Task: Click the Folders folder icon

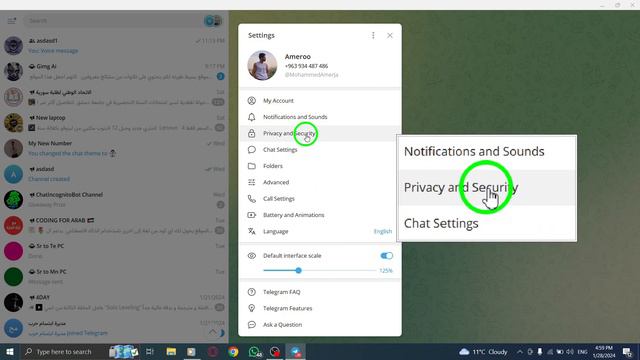Action: pos(252,166)
